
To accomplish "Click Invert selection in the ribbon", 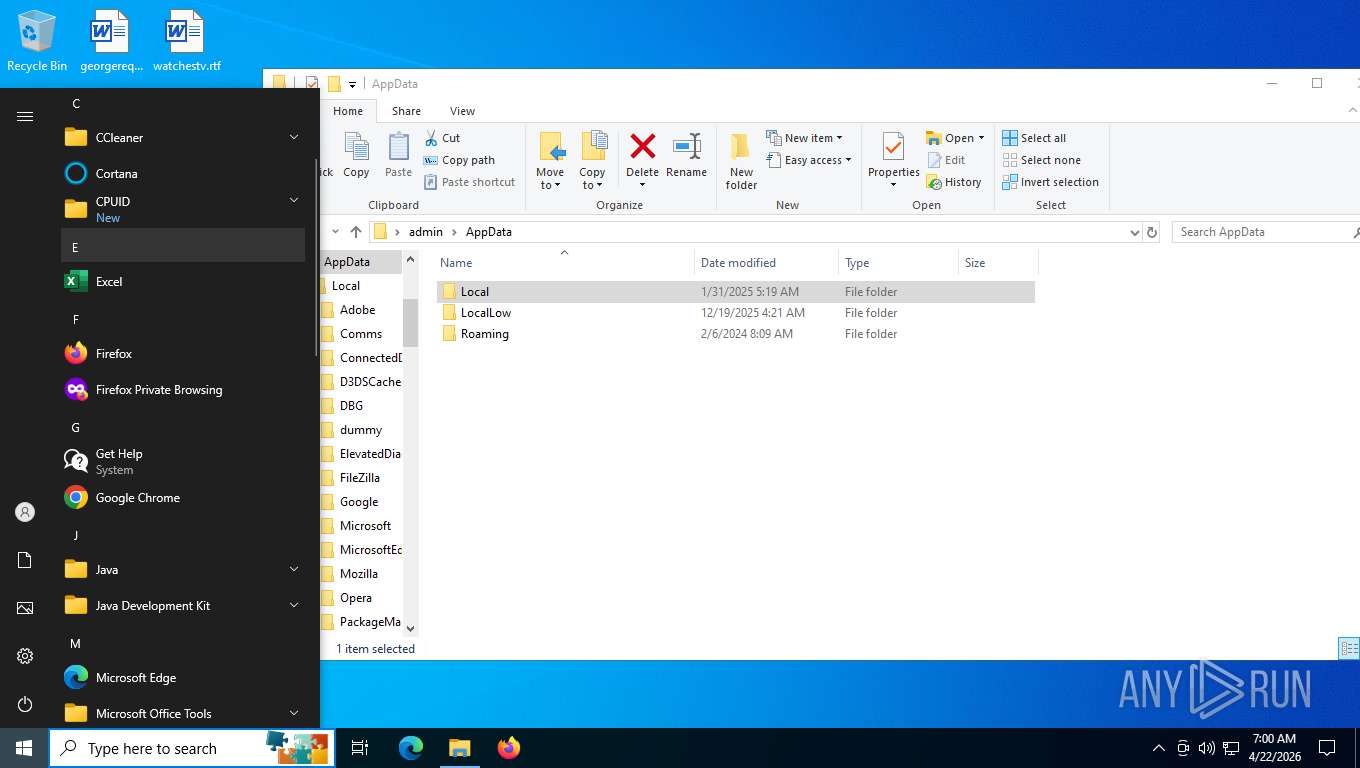I will pos(1050,182).
